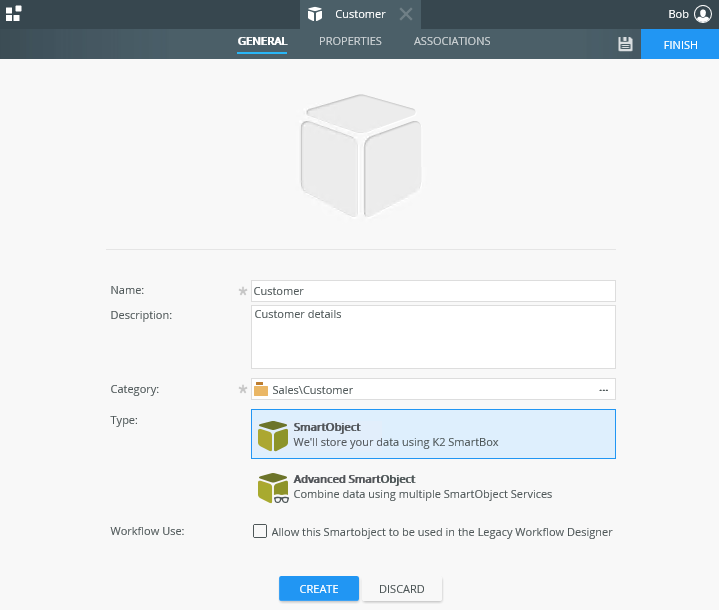Close the Customer tab
719x610 pixels.
coord(405,14)
